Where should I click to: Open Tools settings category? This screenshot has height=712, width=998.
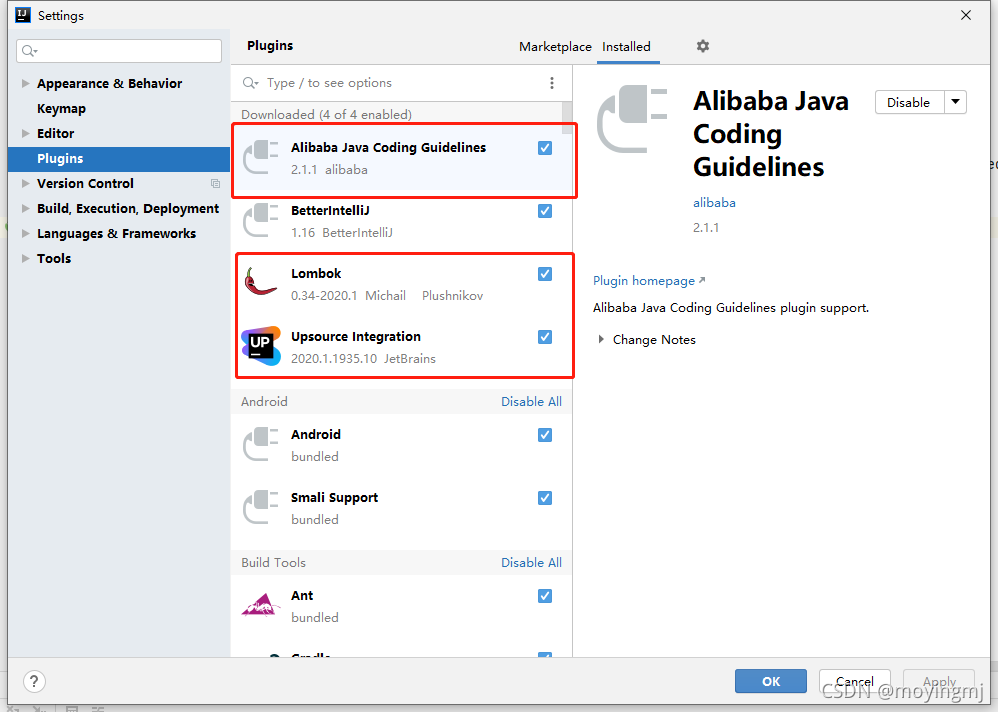tap(54, 258)
